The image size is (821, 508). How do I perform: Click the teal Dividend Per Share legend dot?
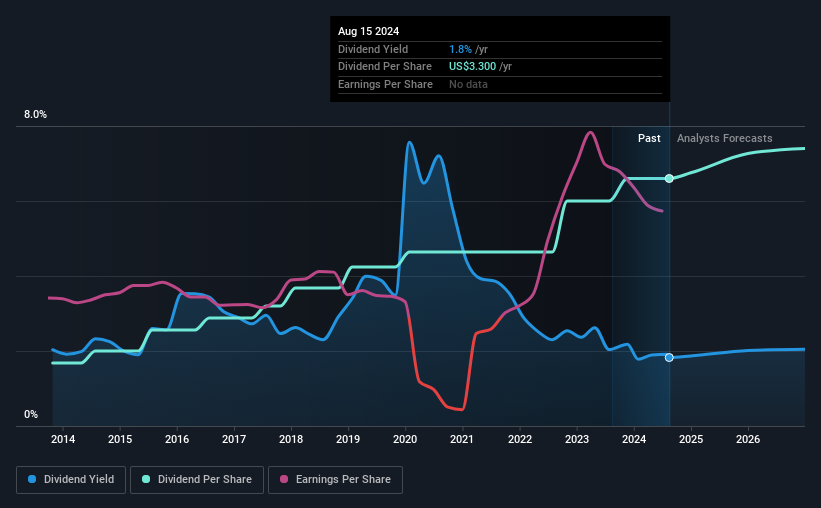click(x=146, y=479)
